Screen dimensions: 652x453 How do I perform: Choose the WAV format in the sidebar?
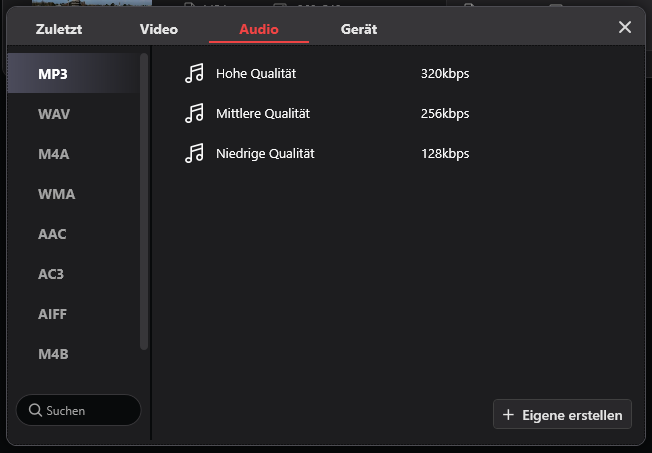coord(74,114)
